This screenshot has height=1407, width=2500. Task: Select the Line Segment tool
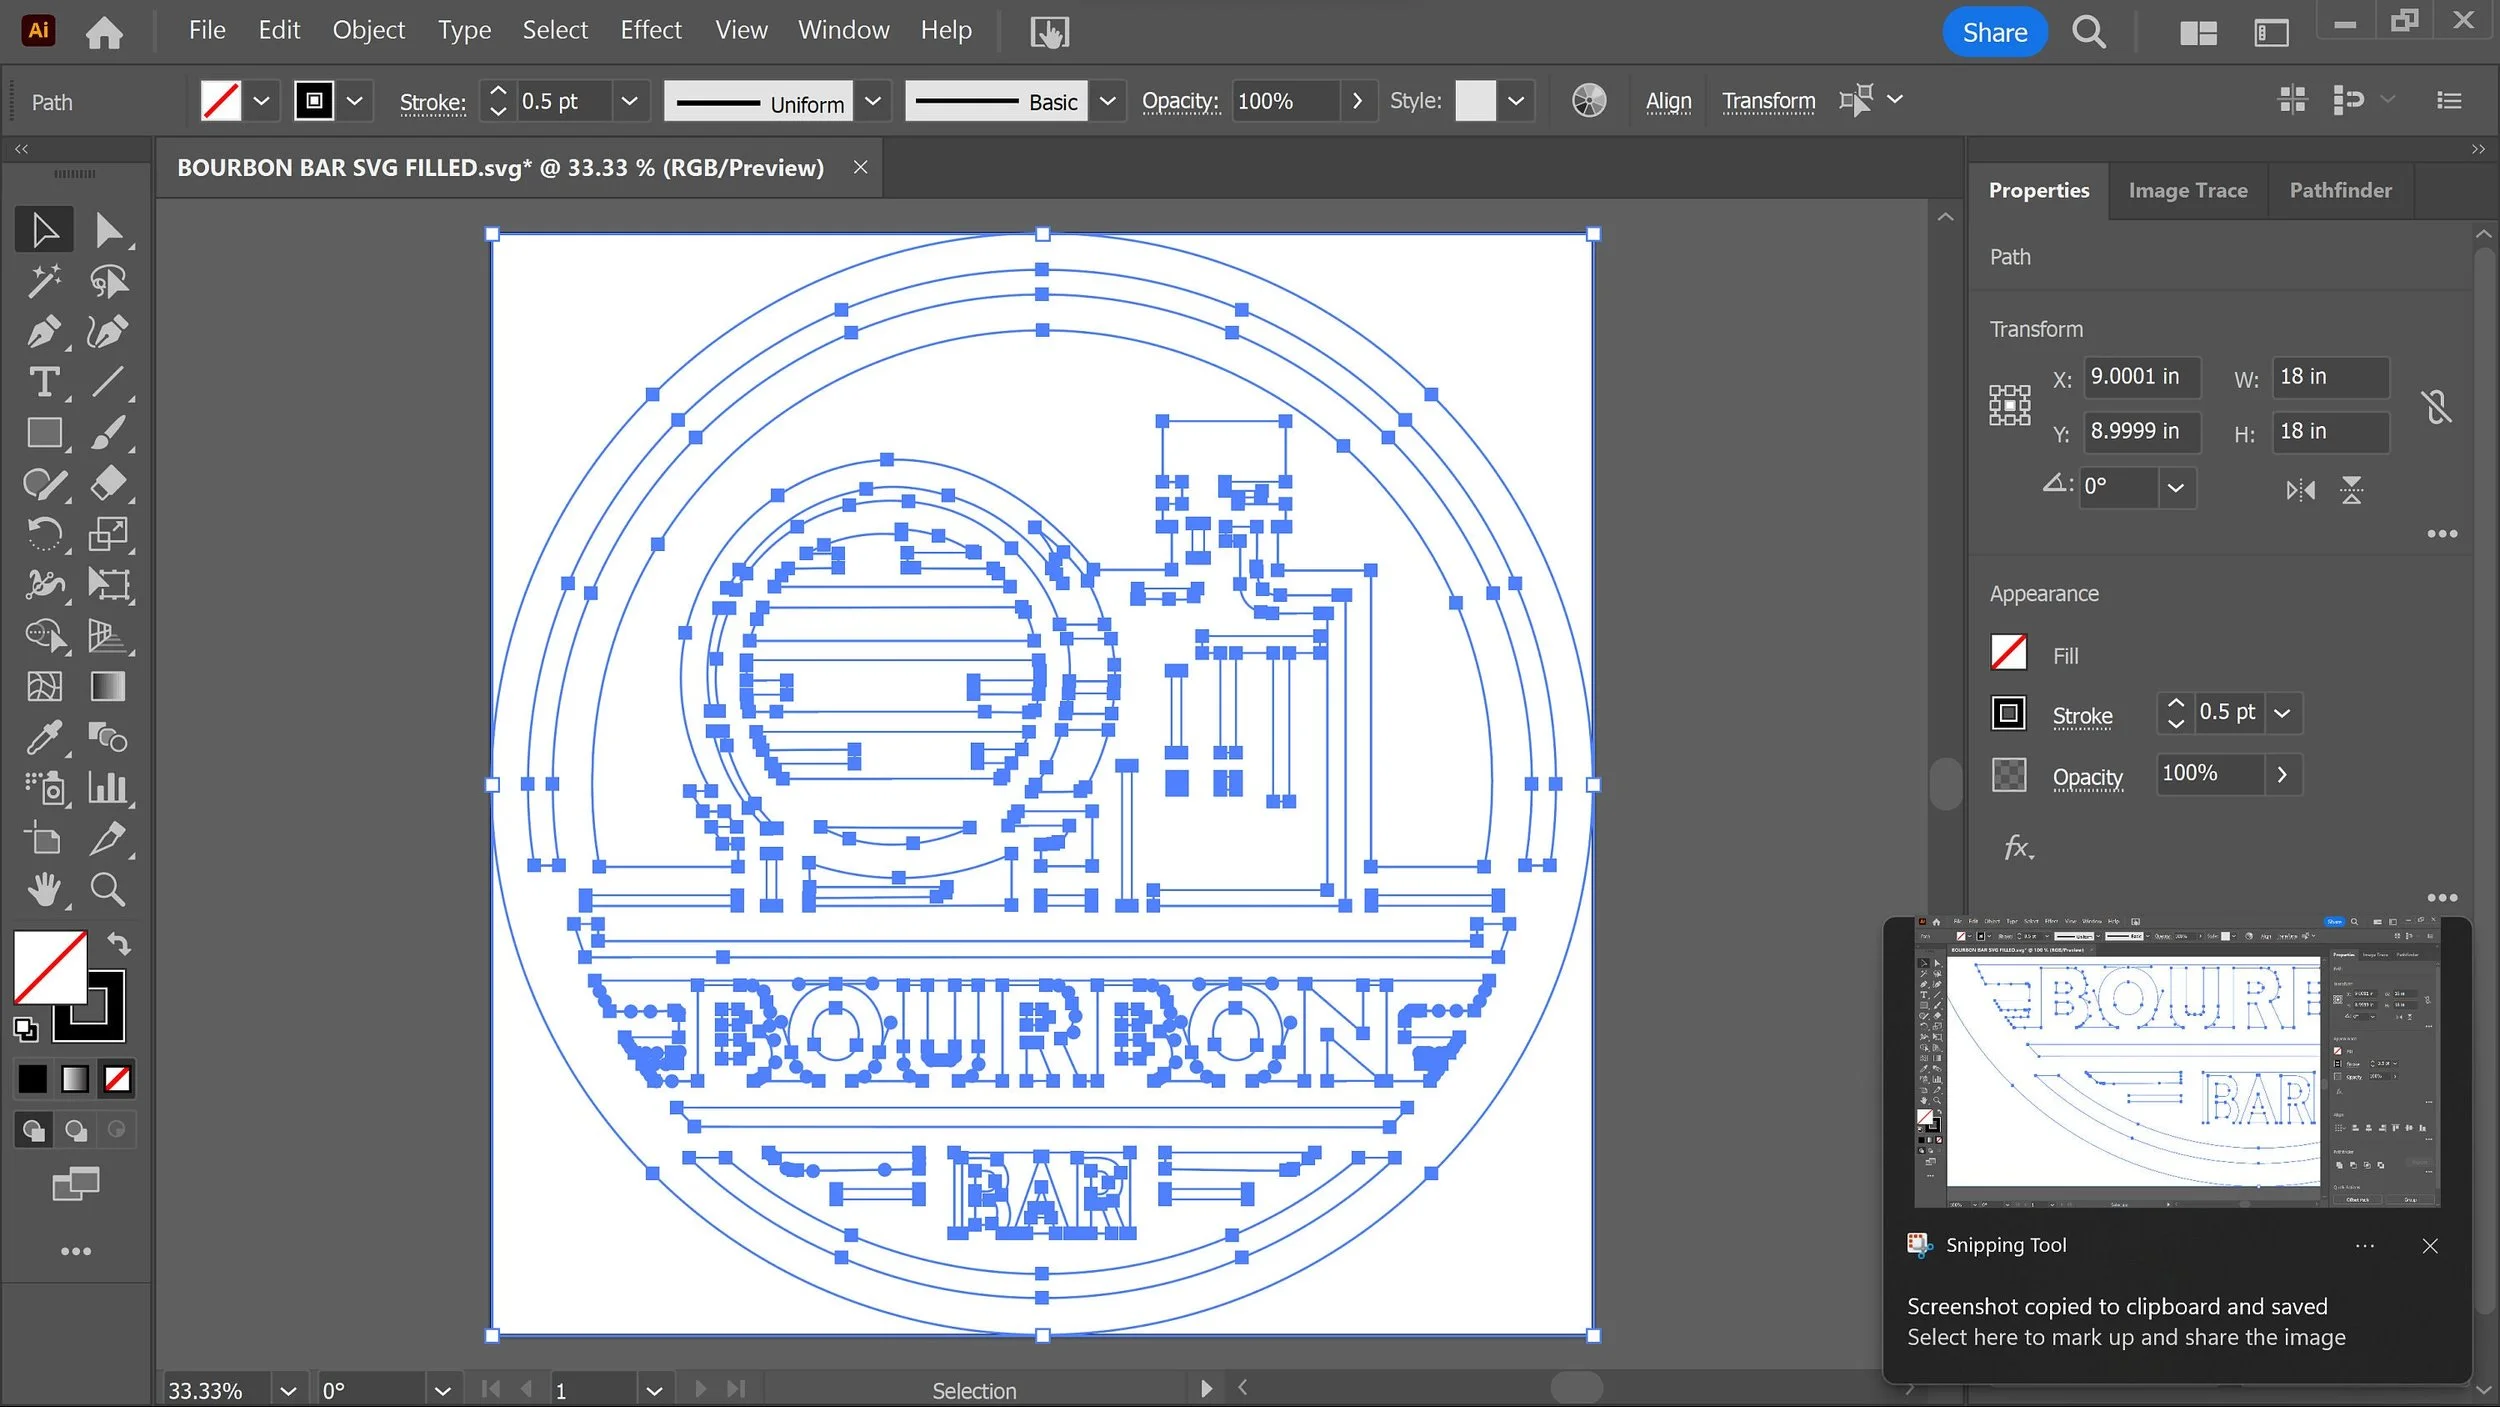coord(108,382)
